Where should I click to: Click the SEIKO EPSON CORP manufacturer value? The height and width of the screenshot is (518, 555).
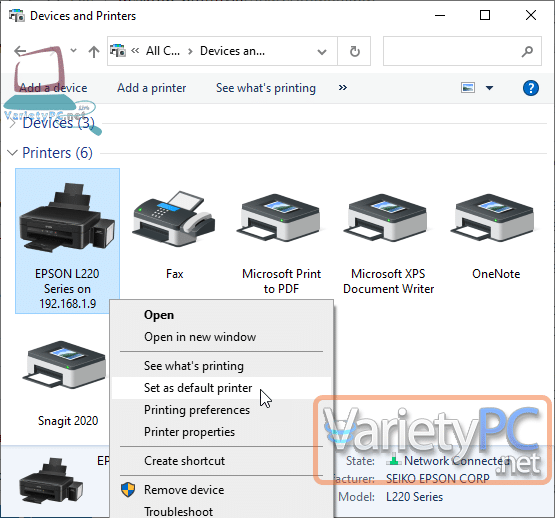tap(437, 479)
